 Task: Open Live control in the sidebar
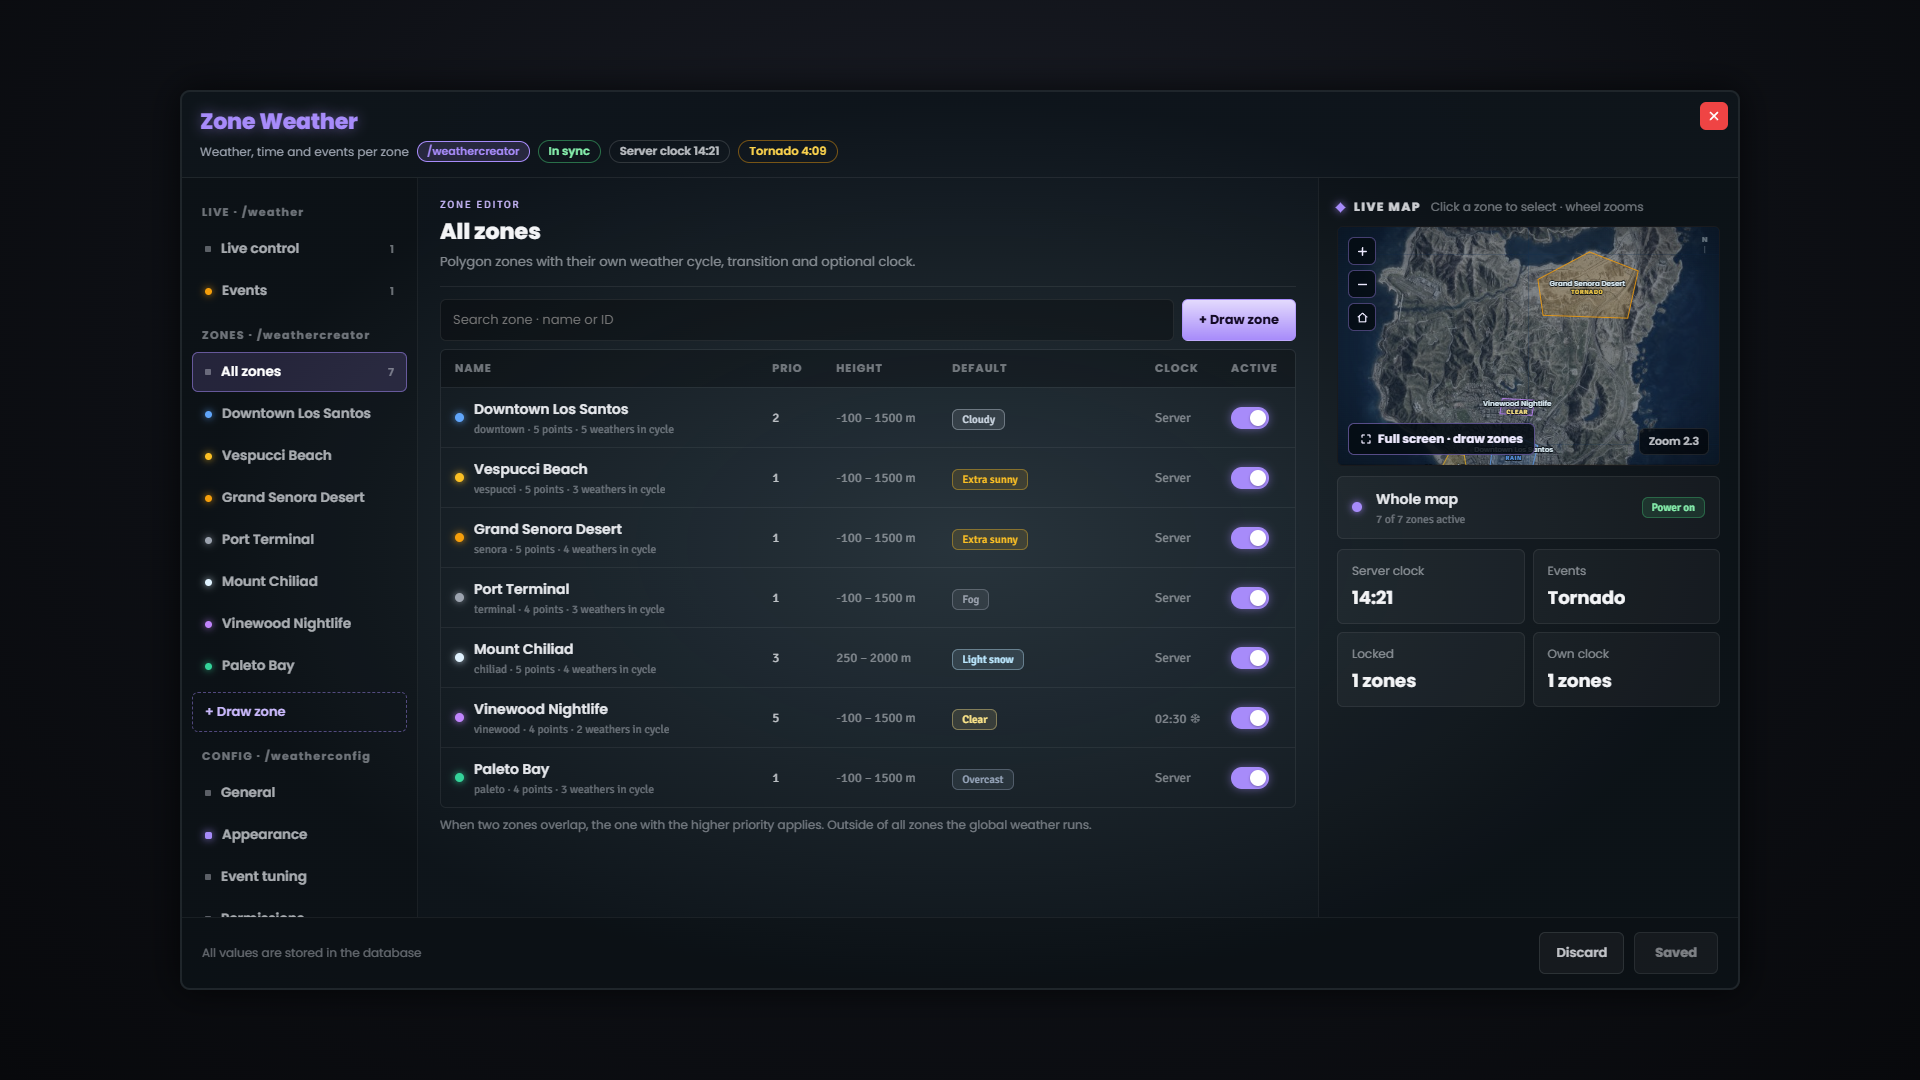[x=299, y=248]
